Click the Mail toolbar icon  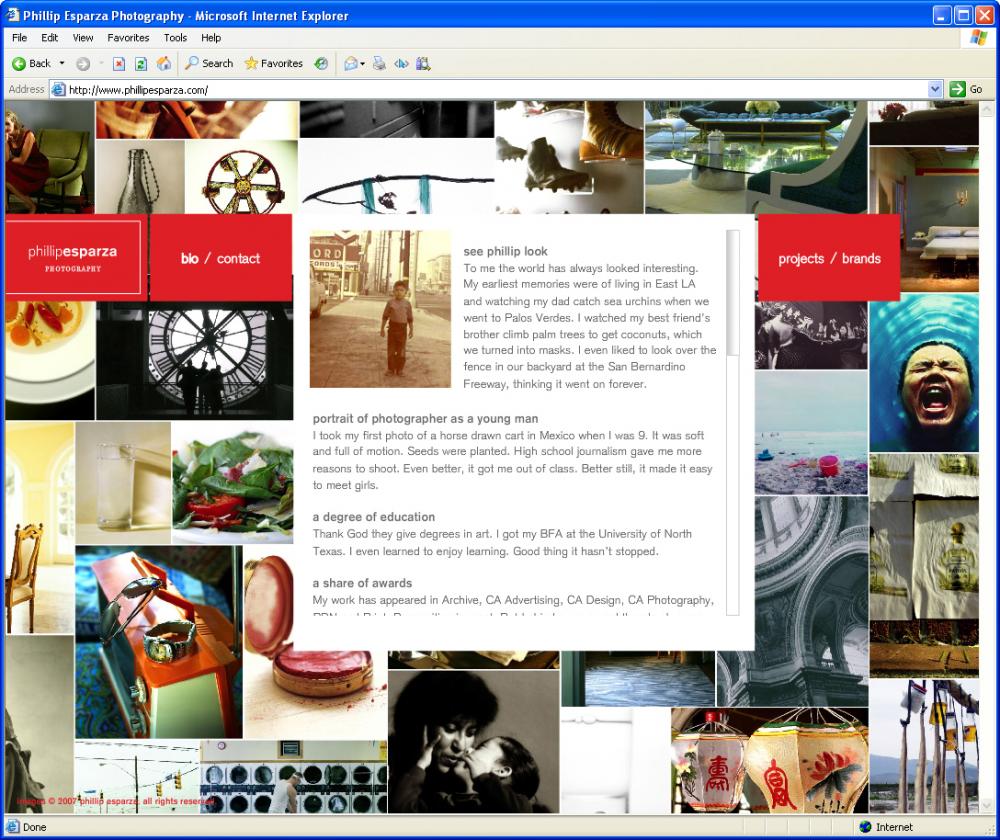[350, 63]
